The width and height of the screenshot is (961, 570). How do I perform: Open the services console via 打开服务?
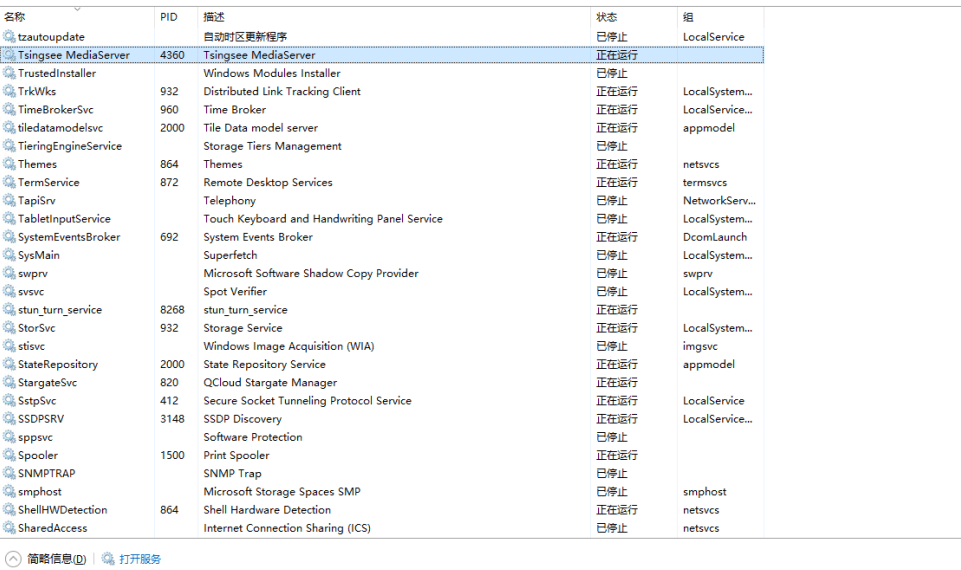tap(140, 559)
